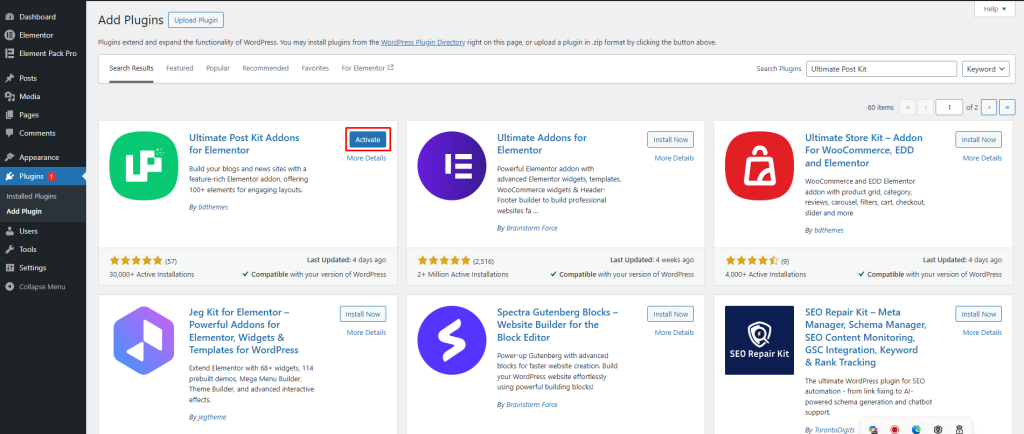Open Ultimate Post Kit Addons title link
This screenshot has width=1024, height=434.
(244, 144)
